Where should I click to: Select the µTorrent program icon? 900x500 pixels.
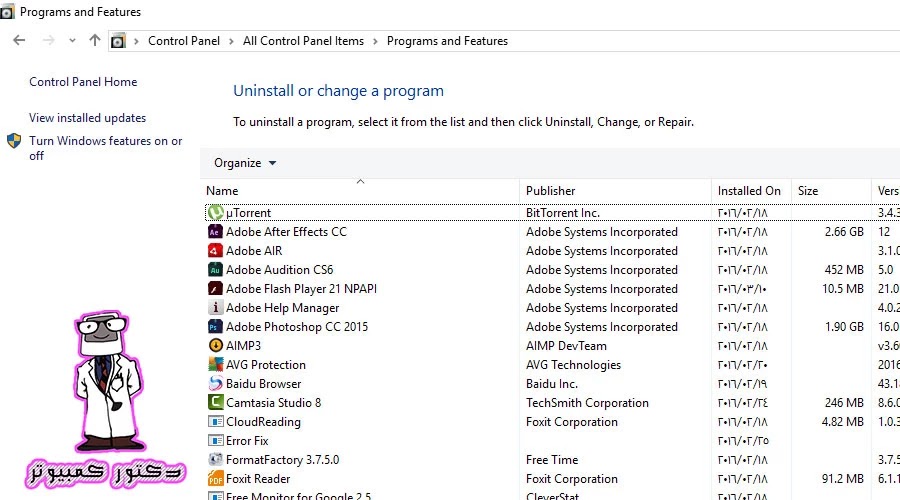215,212
